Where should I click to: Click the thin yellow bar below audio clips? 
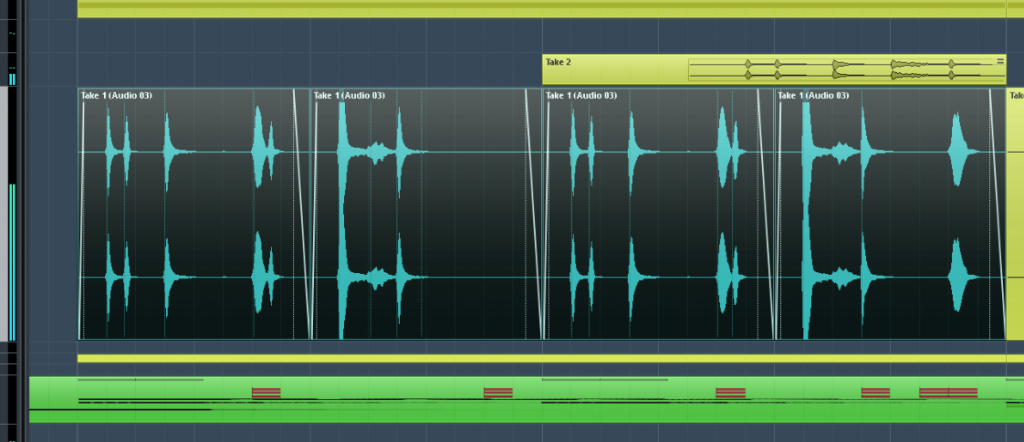540,358
